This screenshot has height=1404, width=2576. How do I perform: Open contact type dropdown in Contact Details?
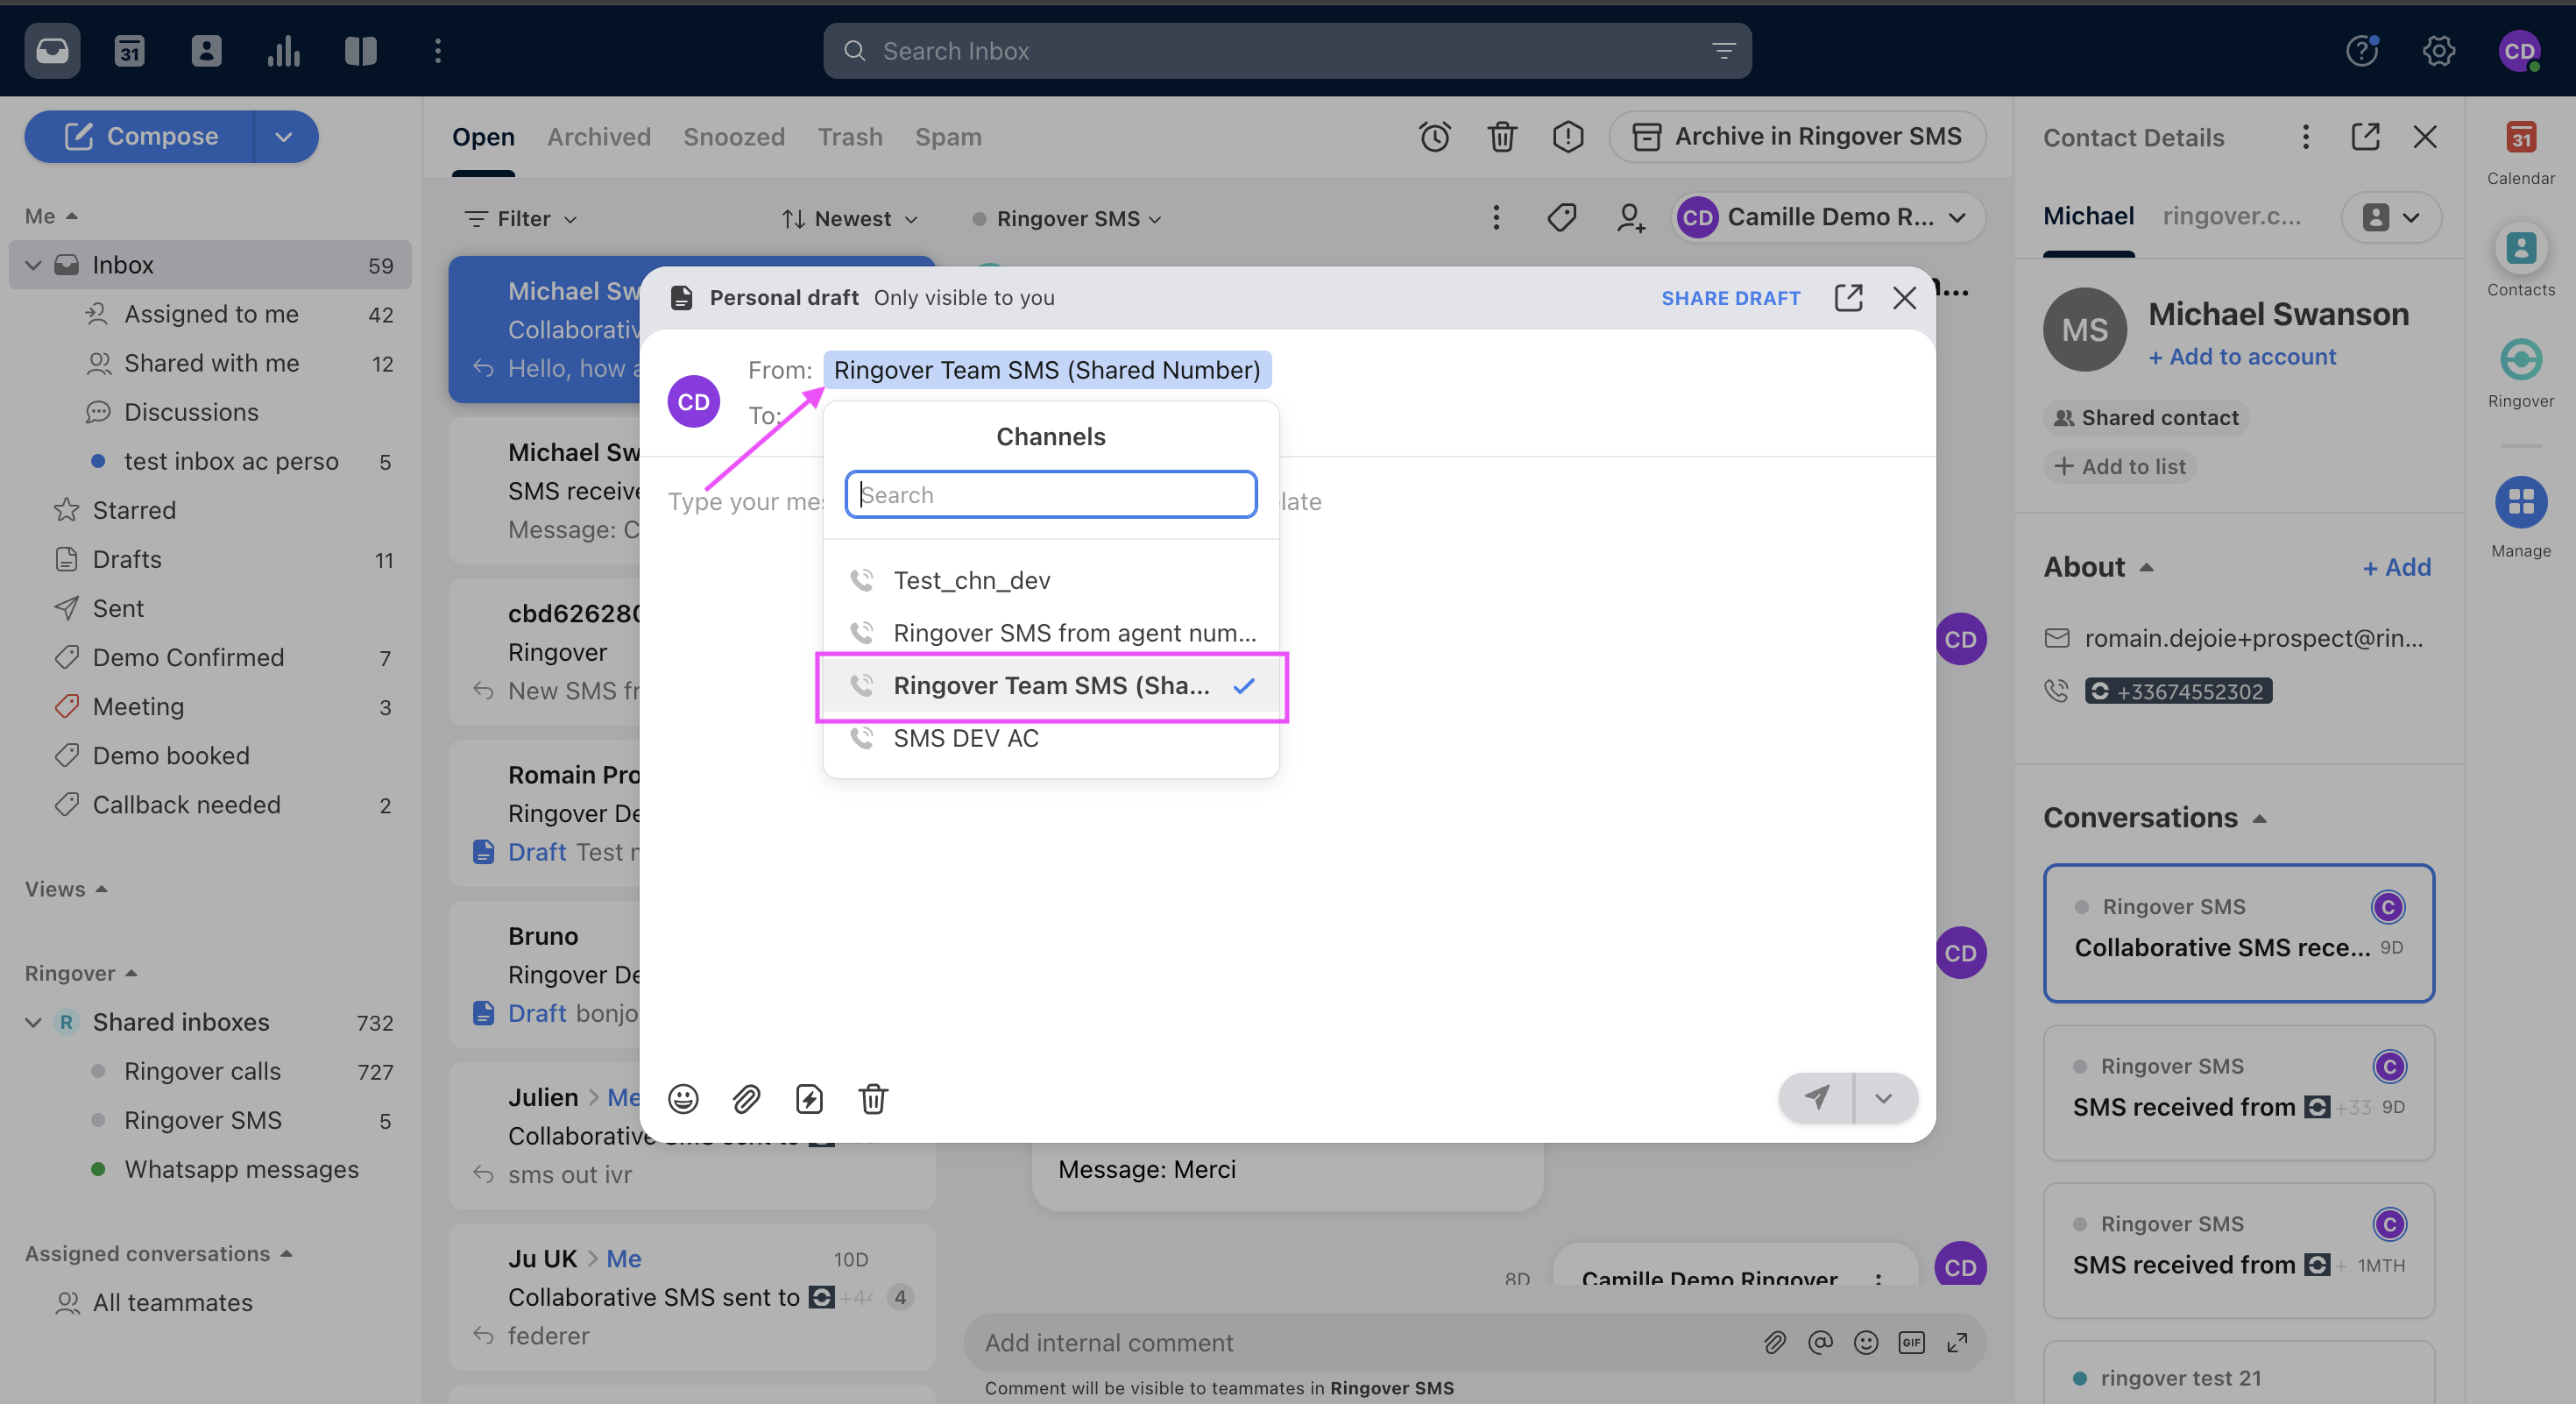coord(2391,216)
